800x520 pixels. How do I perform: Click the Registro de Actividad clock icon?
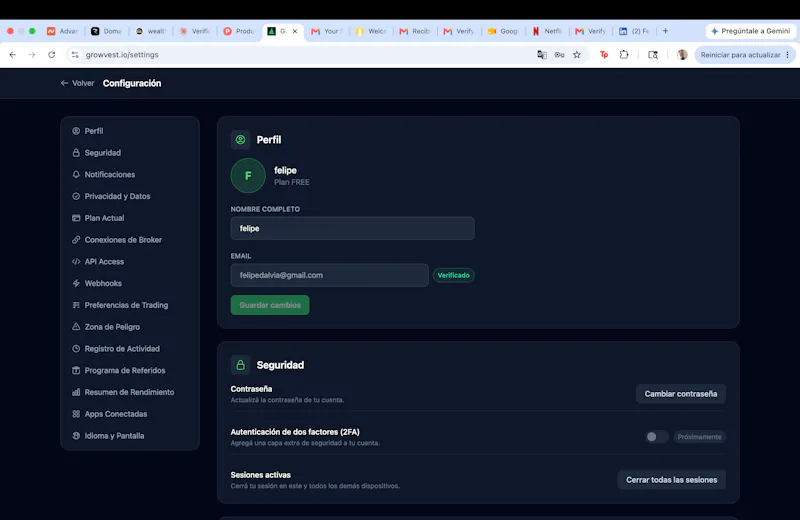(76, 349)
